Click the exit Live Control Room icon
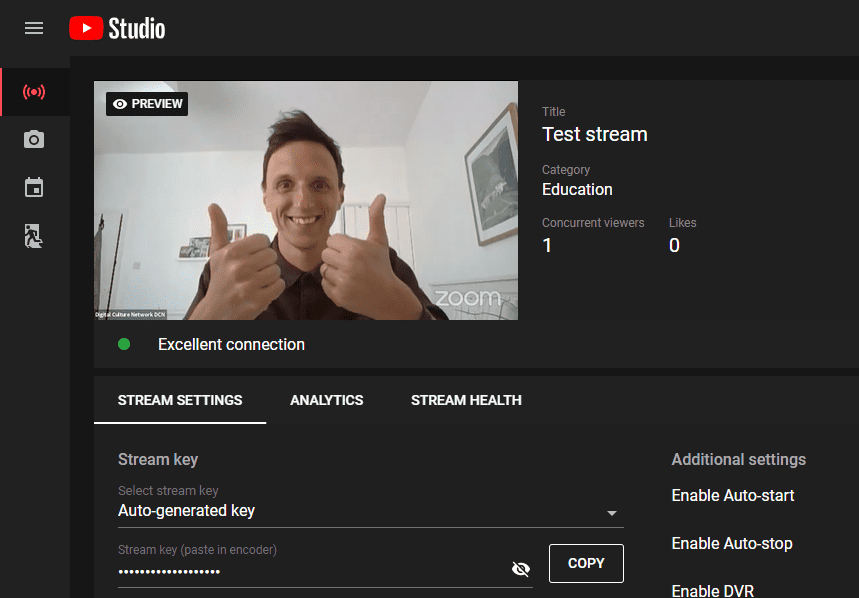 [34, 236]
